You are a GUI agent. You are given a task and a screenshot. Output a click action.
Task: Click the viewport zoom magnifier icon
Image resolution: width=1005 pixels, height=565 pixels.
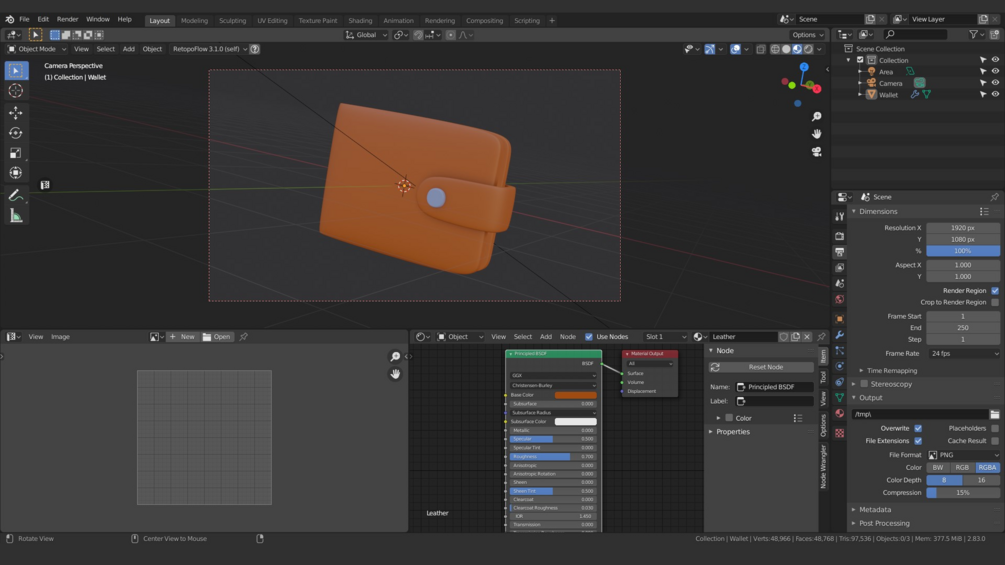(816, 117)
